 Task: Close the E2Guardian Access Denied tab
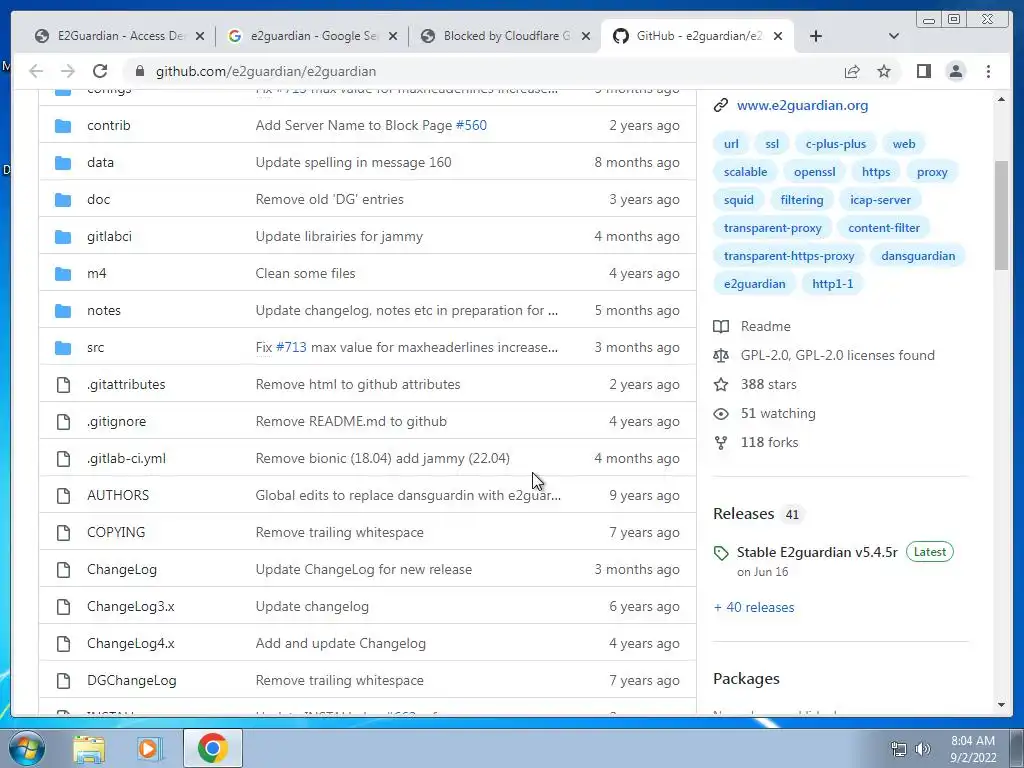[x=200, y=36]
